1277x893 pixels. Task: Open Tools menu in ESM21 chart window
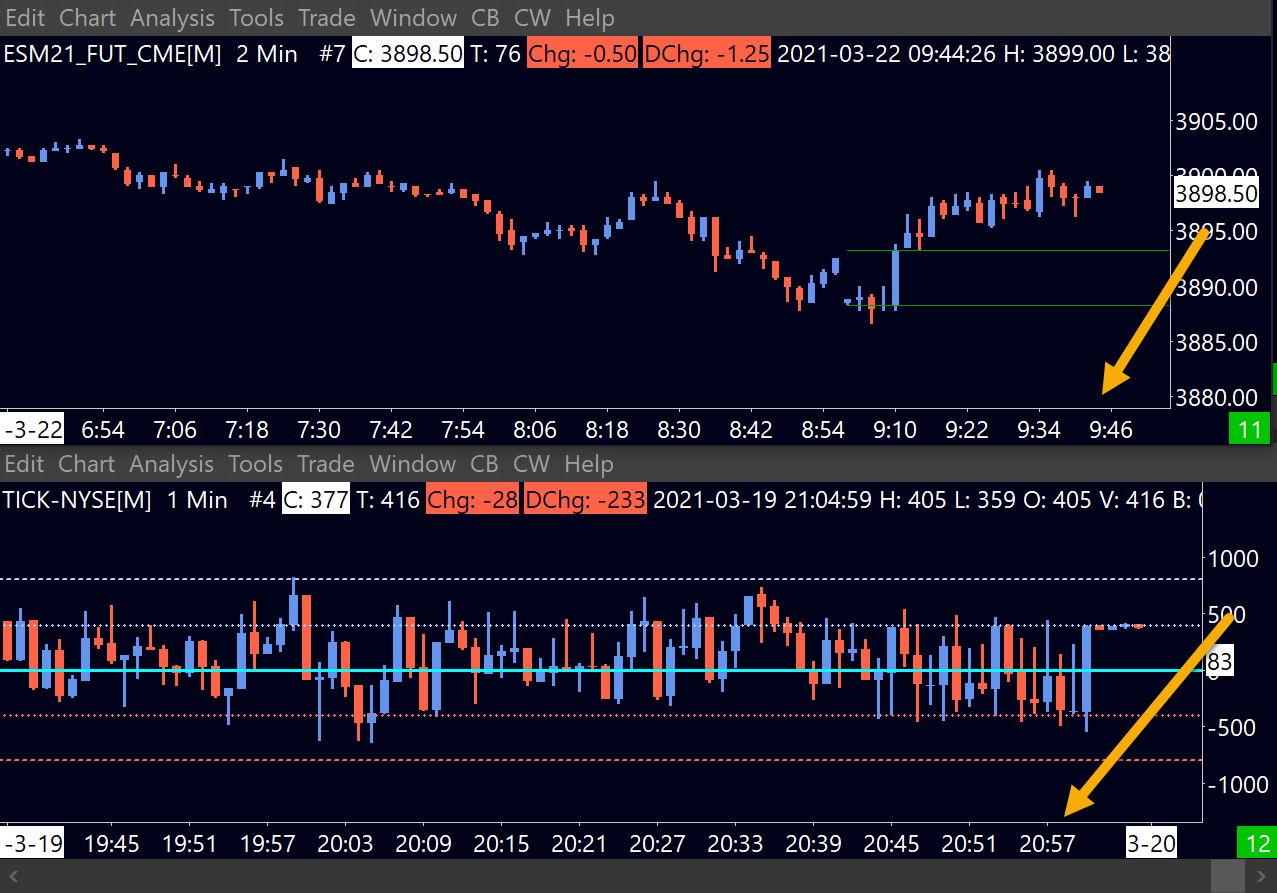[x=255, y=18]
